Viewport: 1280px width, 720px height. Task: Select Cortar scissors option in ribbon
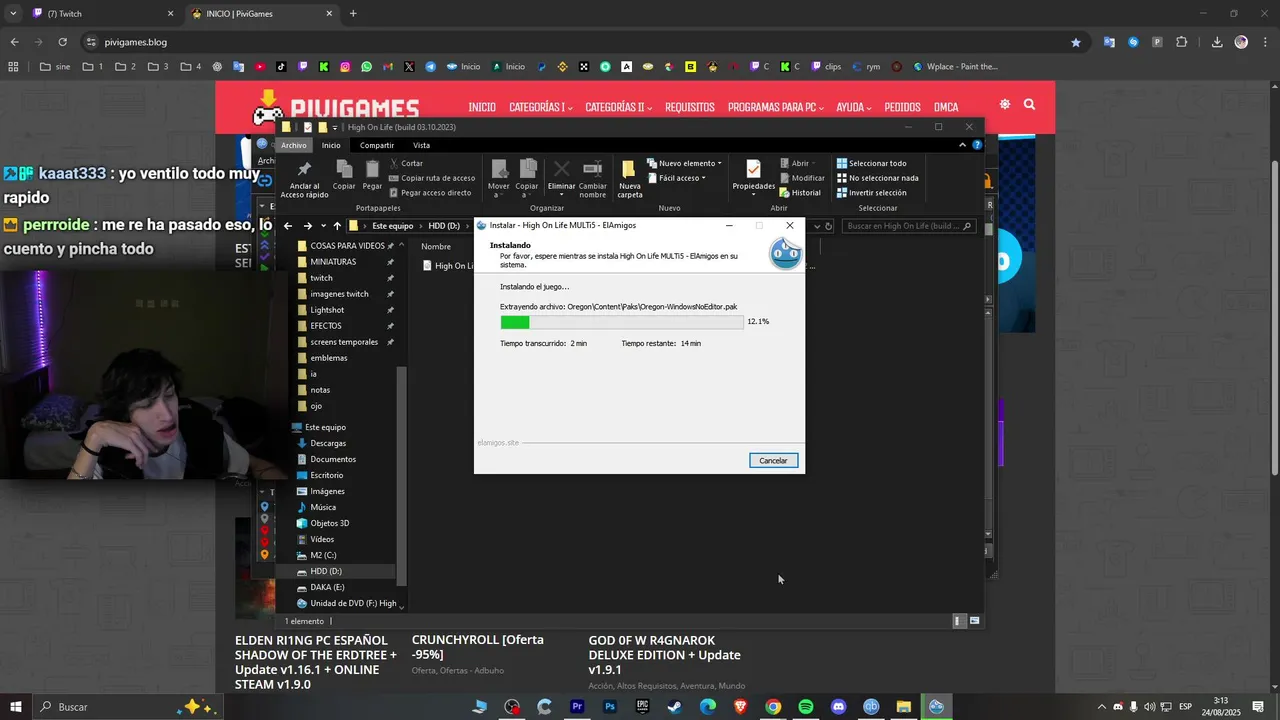(x=405, y=163)
